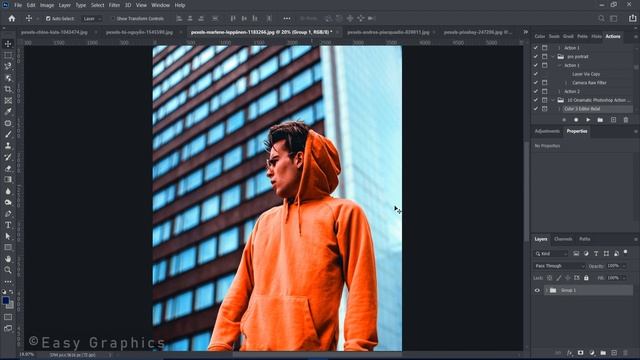Toggle checkmark for Layer Via Copy step
The image size is (640, 360).
[x=536, y=74]
